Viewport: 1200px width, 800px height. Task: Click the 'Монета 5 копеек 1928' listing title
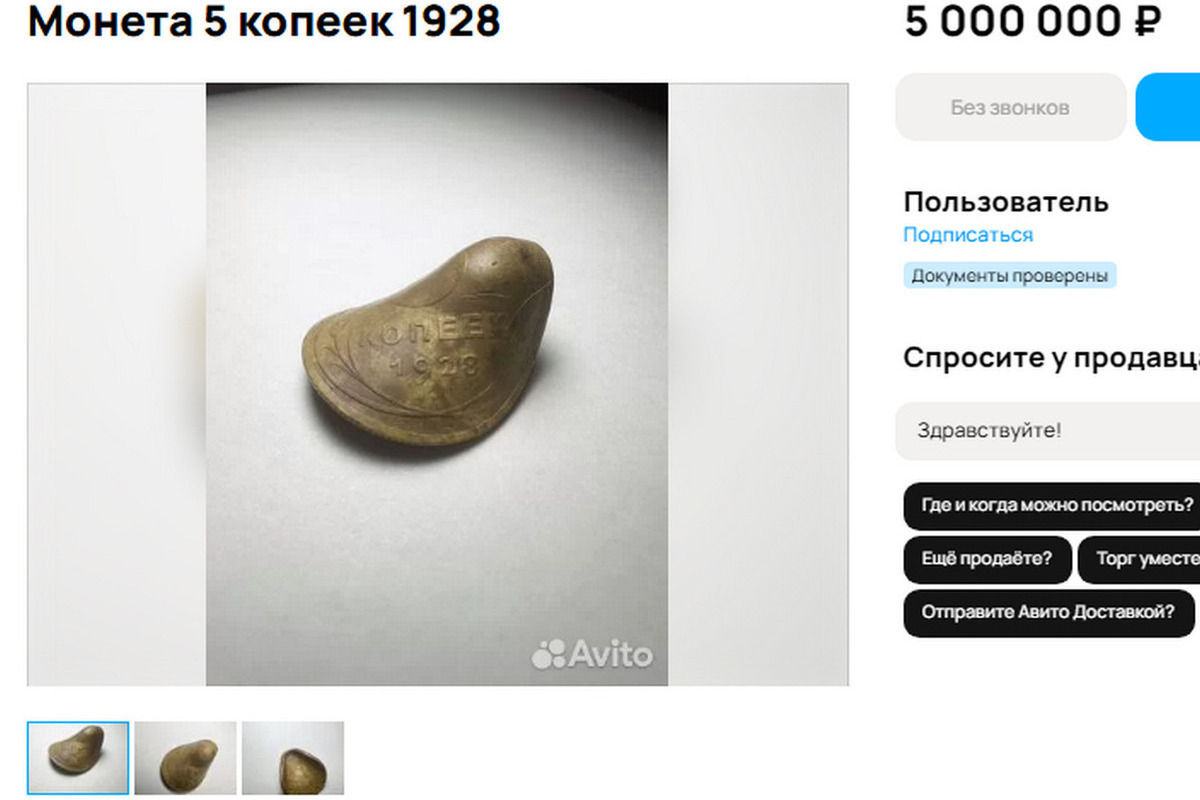click(x=264, y=21)
